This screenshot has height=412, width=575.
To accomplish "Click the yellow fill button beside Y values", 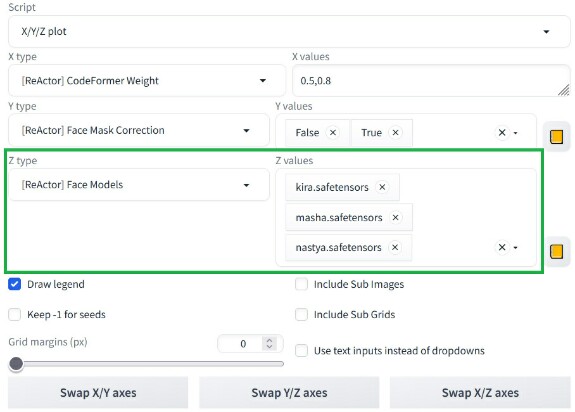I will (556, 137).
